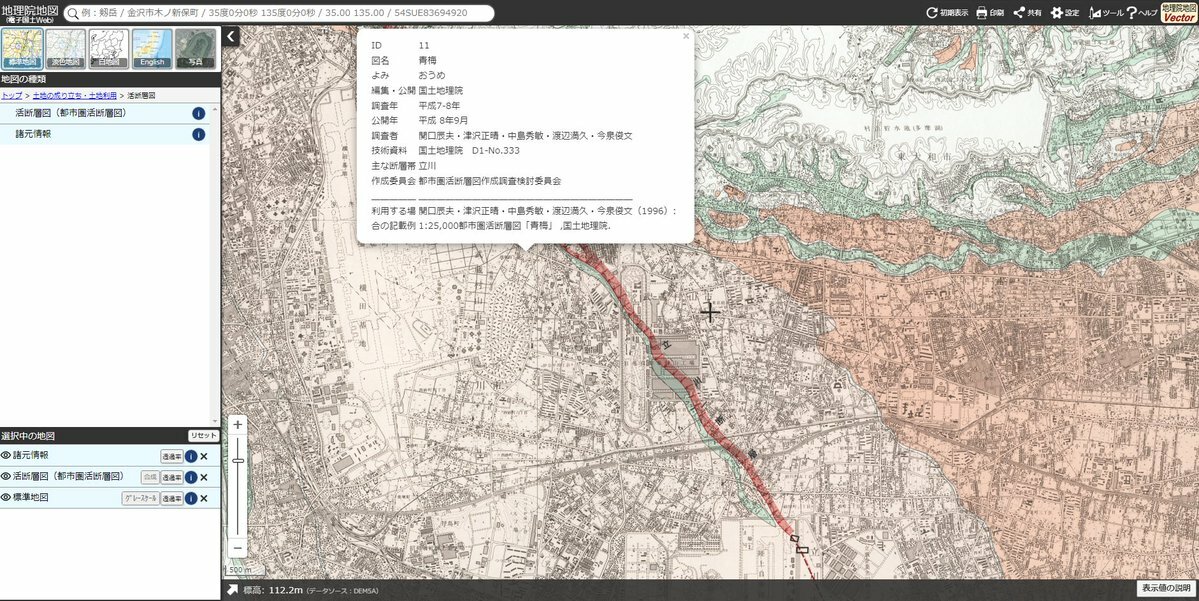Screen dimensions: 1199x601
Task: Go to 土地の成り立ち・土地利用 breadcrumb link
Action: point(73,96)
